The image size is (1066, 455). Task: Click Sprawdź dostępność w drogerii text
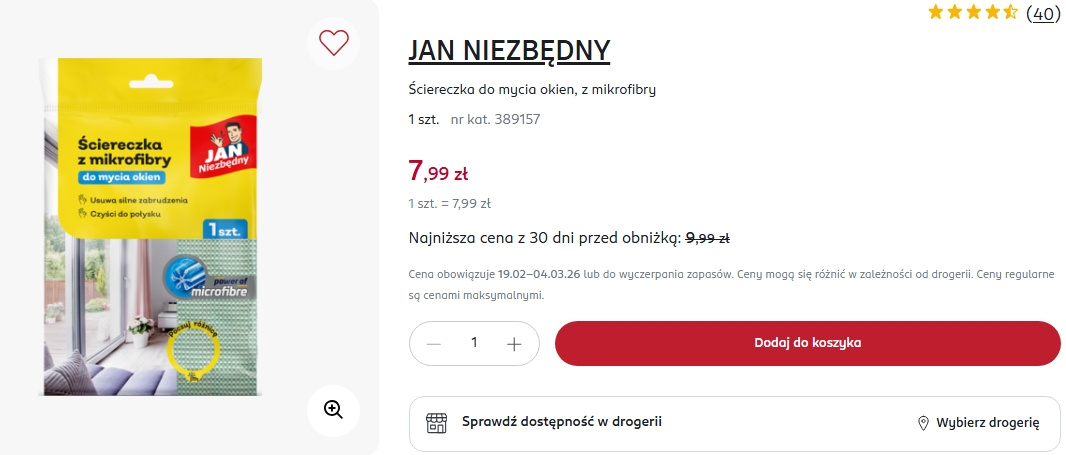click(x=561, y=422)
